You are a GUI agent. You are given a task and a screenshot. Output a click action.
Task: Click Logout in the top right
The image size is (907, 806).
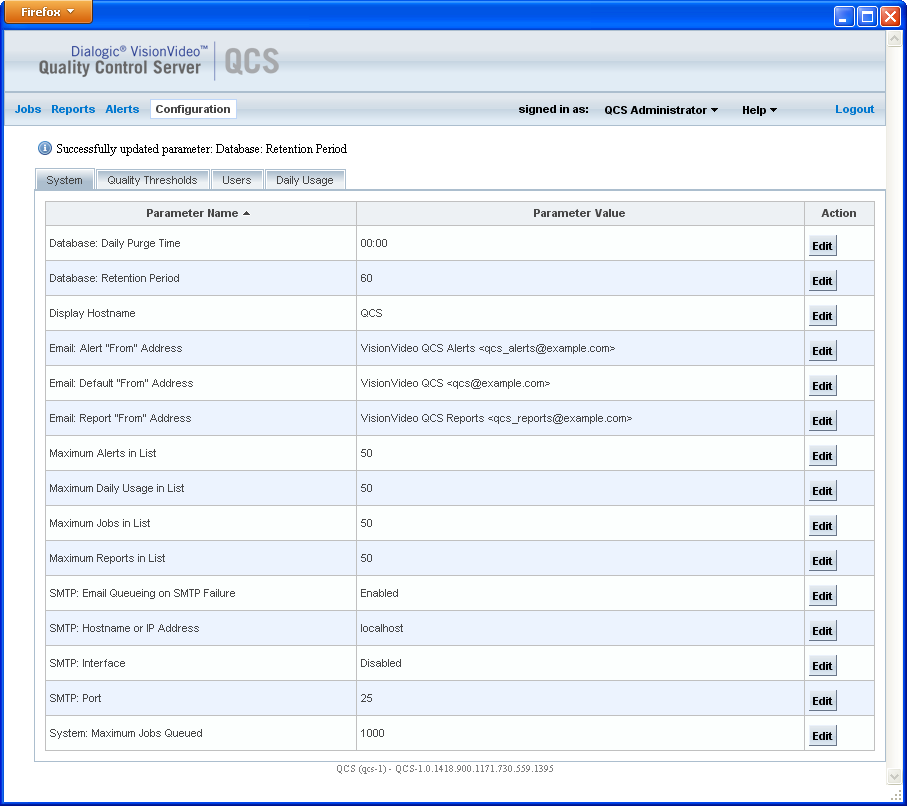click(855, 109)
